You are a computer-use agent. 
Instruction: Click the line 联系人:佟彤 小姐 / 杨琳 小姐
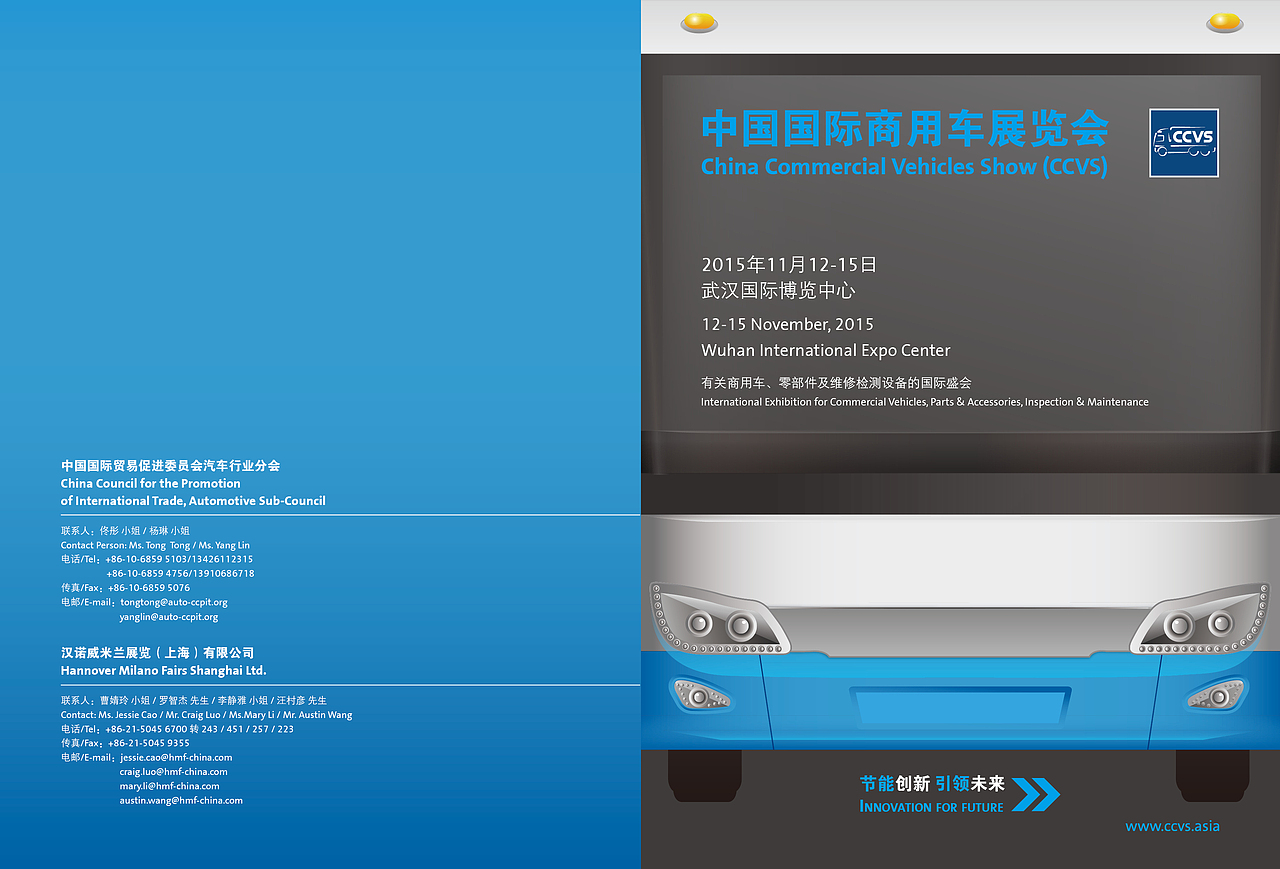click(x=125, y=531)
